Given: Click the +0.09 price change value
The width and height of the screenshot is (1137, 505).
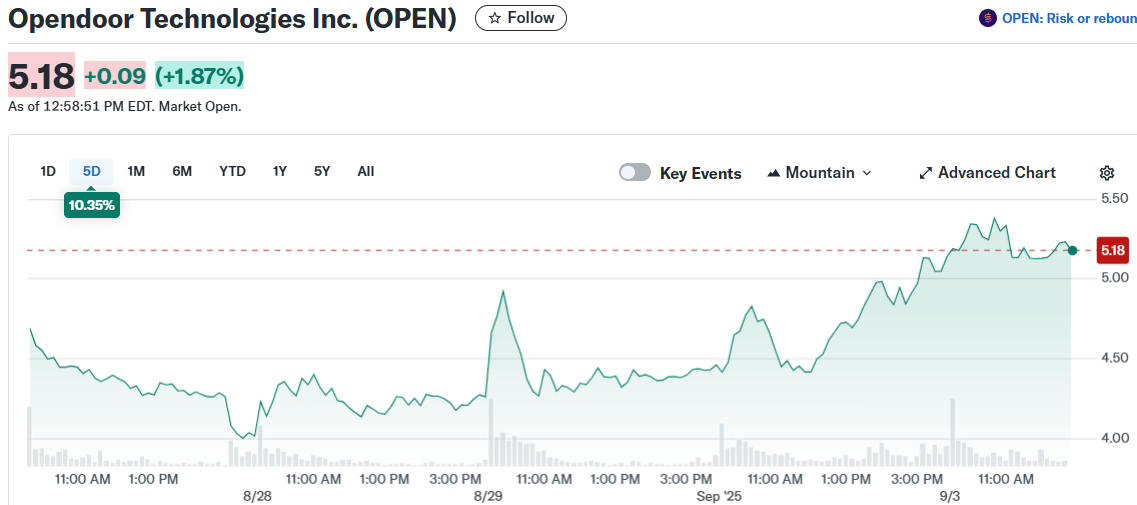Looking at the screenshot, I should tap(115, 75).
